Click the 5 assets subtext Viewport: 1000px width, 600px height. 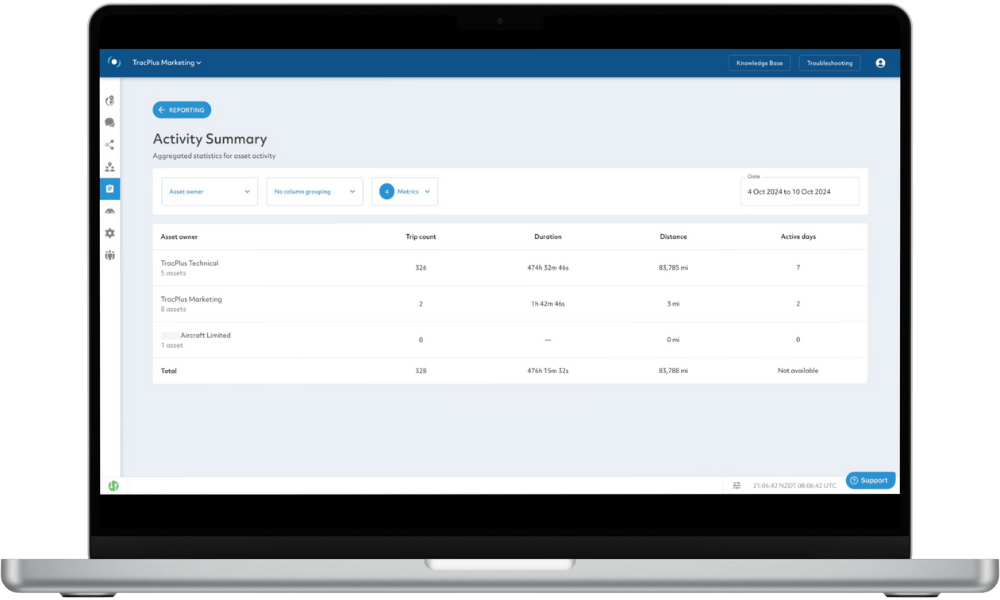[173, 274]
